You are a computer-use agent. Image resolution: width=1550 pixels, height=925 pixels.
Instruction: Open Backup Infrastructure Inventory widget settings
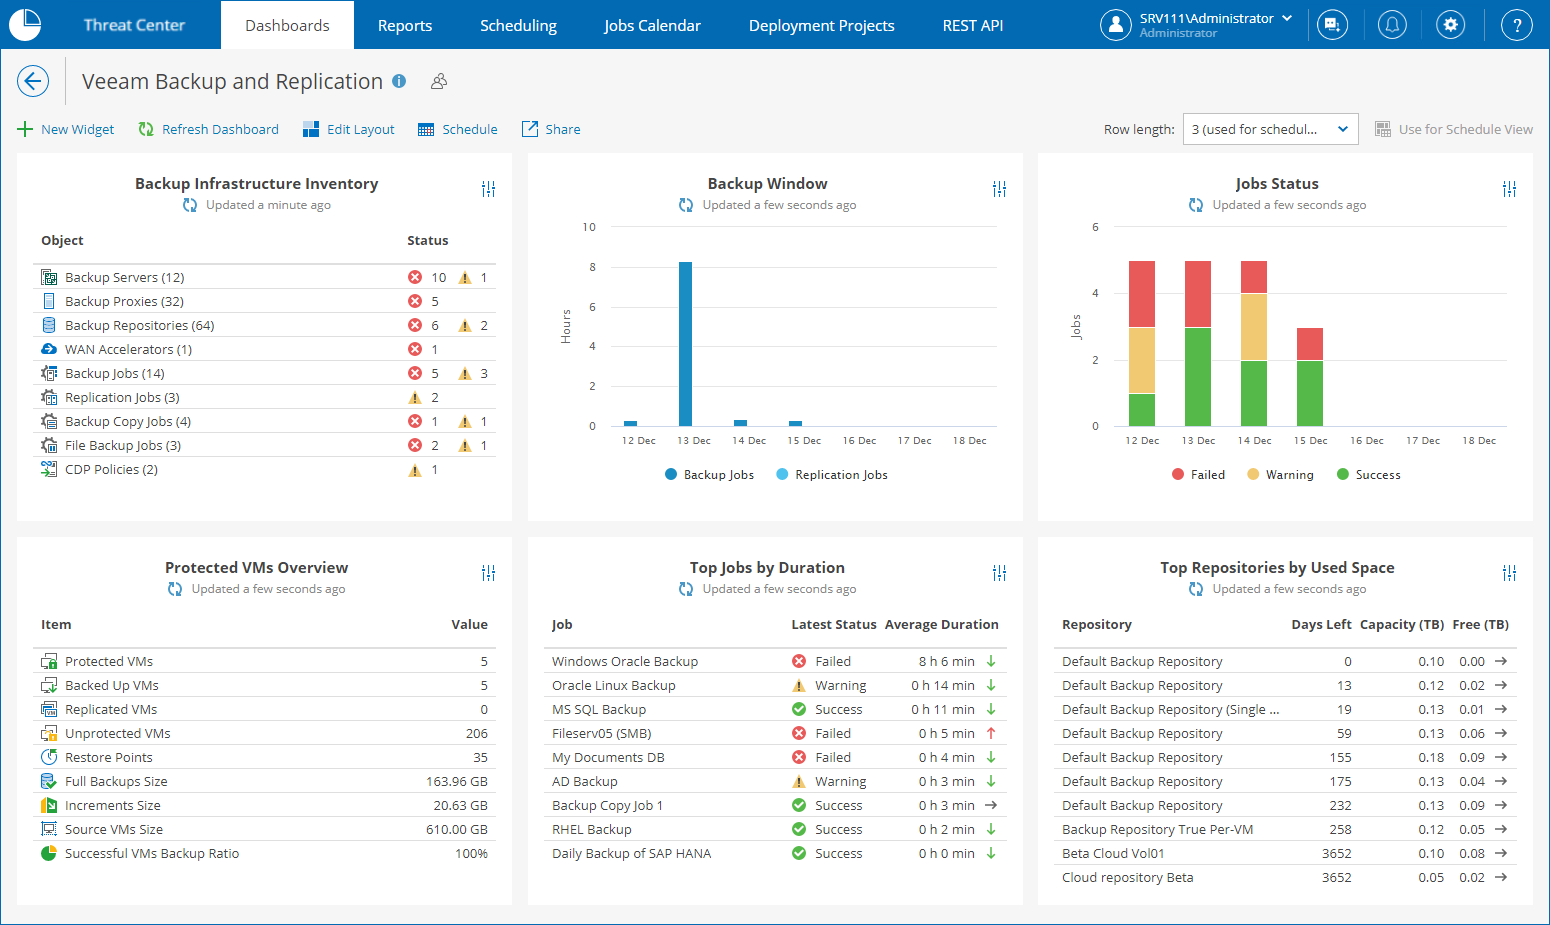click(488, 189)
